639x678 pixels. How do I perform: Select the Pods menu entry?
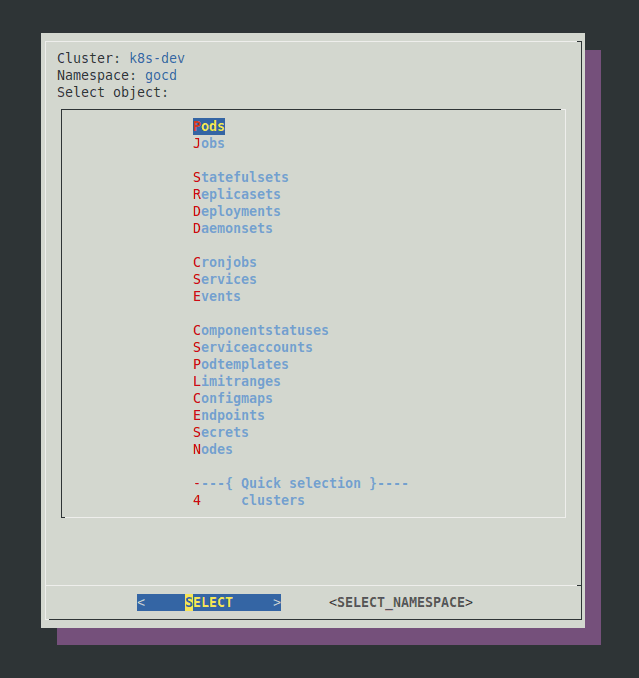(209, 127)
